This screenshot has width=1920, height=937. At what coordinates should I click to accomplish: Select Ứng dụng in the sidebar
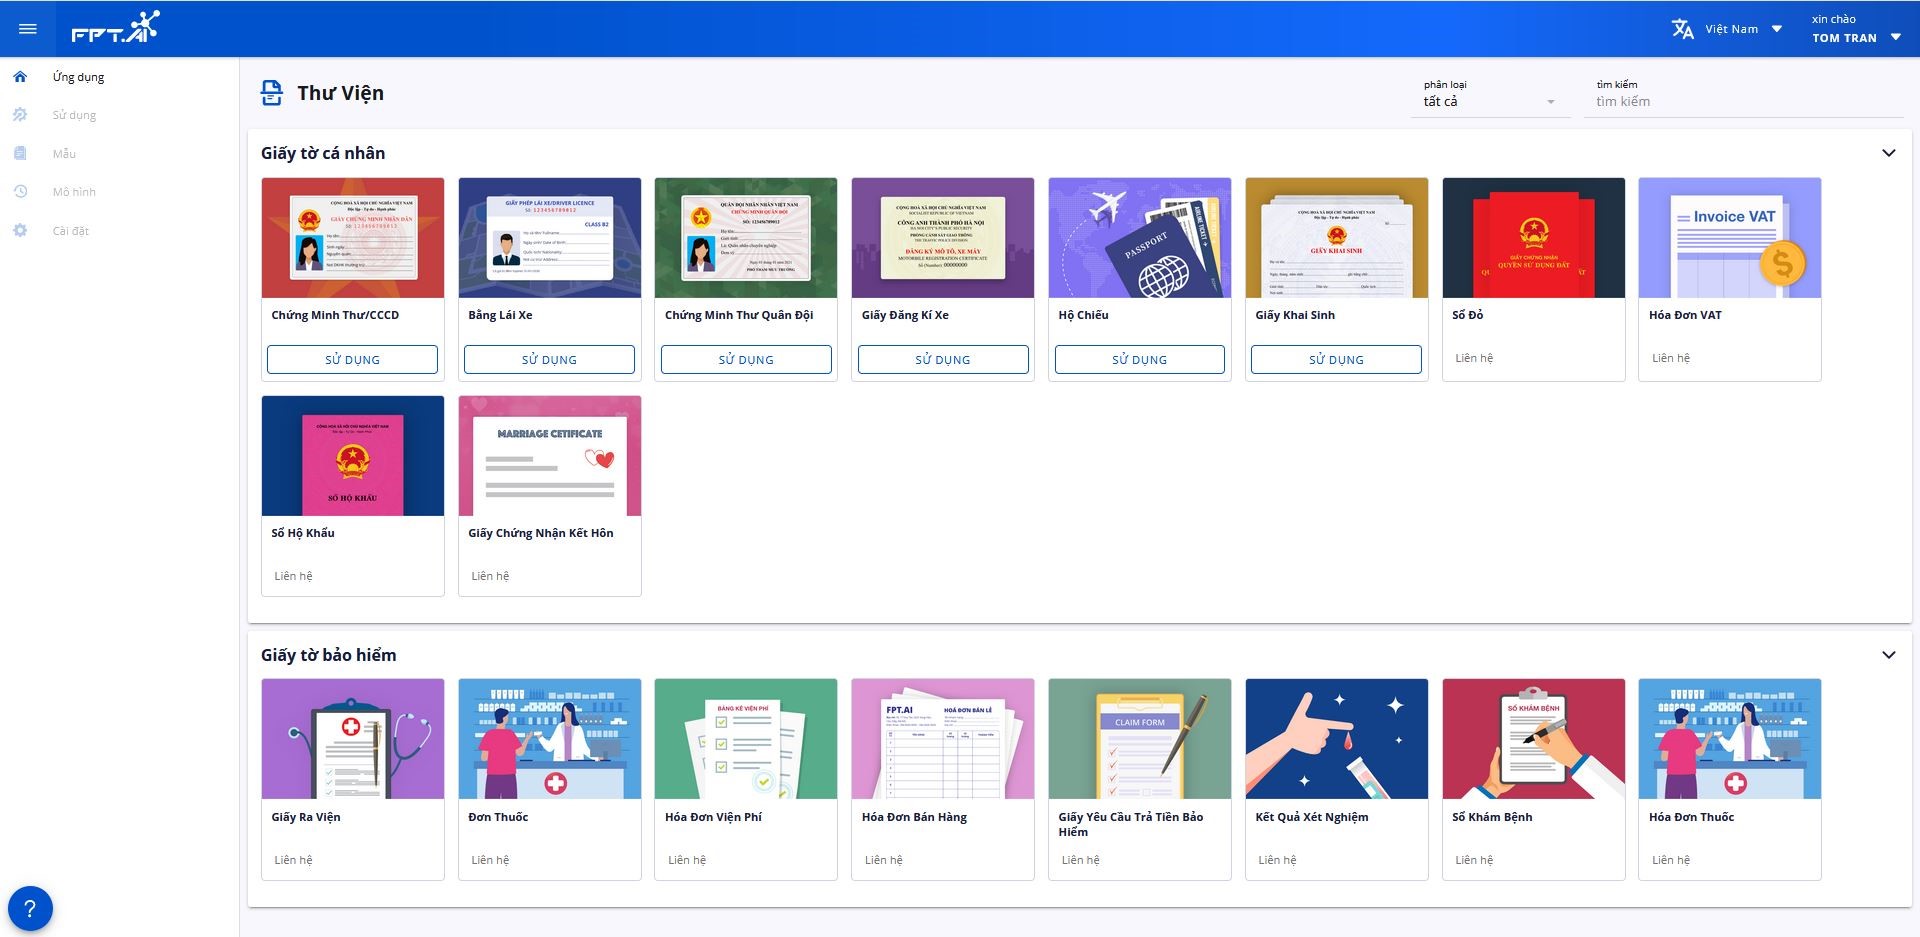78,77
